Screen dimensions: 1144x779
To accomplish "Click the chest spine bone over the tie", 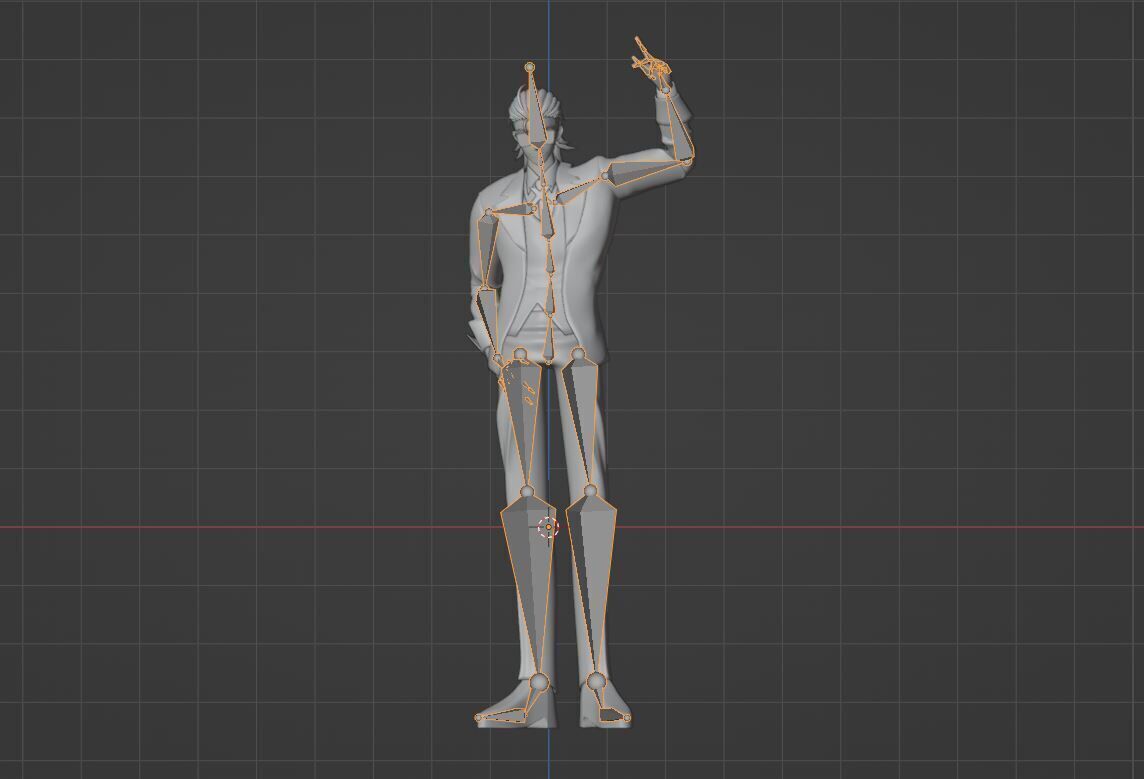I will pos(546,212).
